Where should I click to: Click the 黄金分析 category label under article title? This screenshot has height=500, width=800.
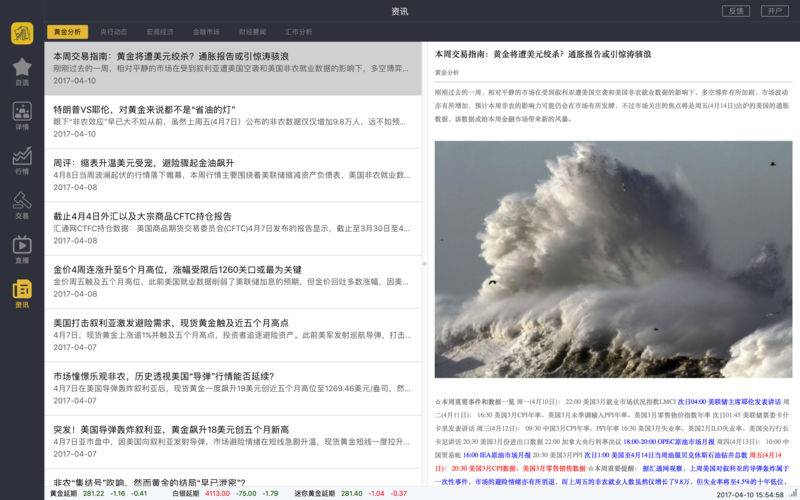pos(446,72)
